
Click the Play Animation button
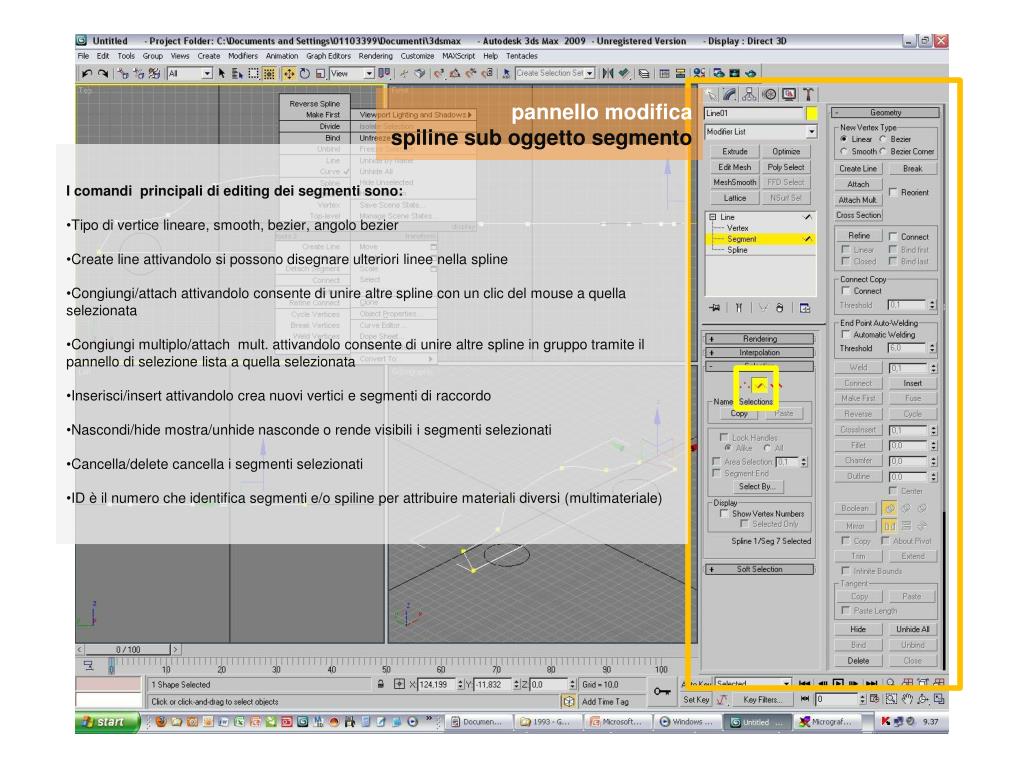tap(839, 683)
